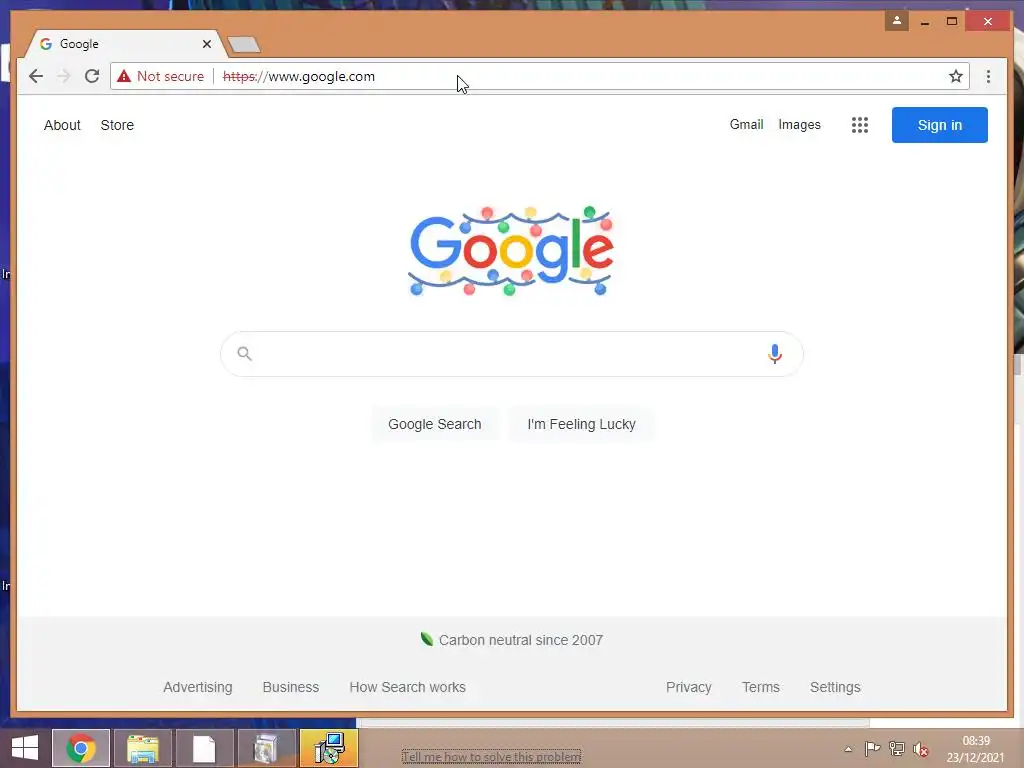Image resolution: width=1024 pixels, height=768 pixels.
Task: Go back with the browser back arrow
Action: 36,76
